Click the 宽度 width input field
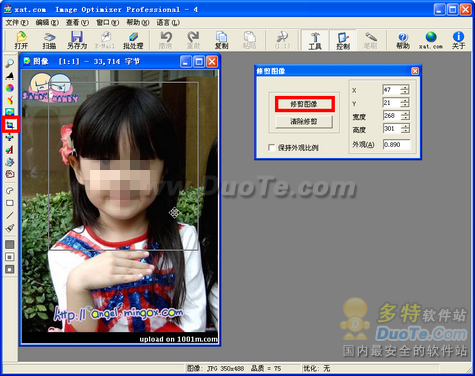 point(392,116)
